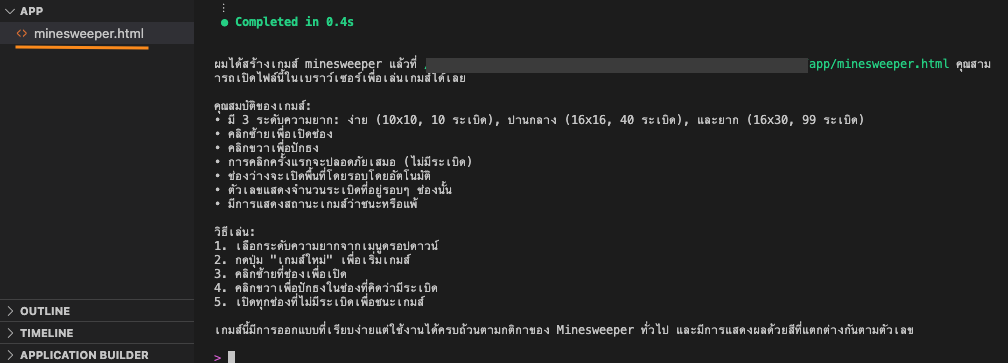1008x363 pixels.
Task: Collapse the APP section using its chevron
Action: tap(9, 11)
